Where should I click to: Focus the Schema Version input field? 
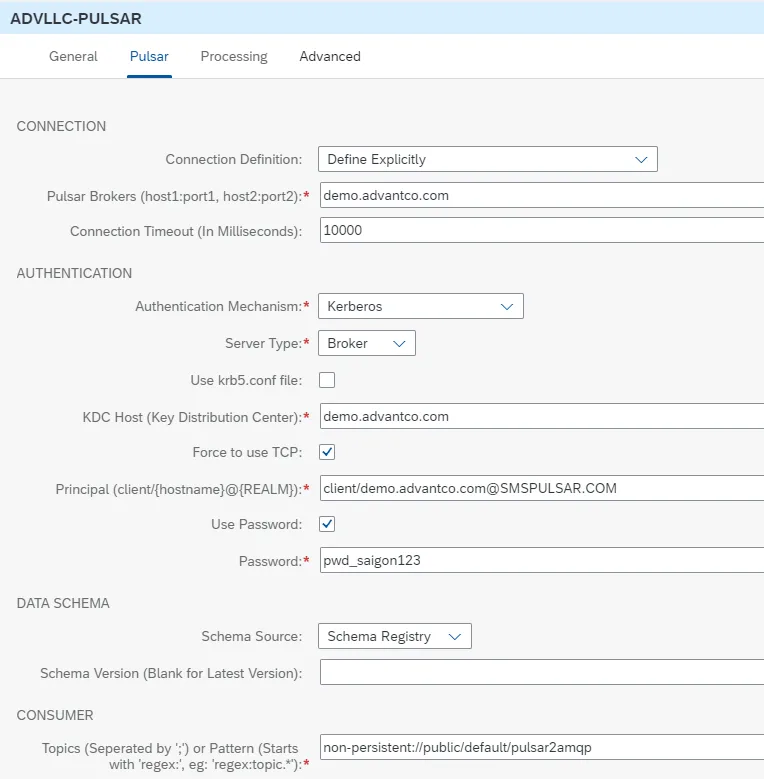(541, 673)
